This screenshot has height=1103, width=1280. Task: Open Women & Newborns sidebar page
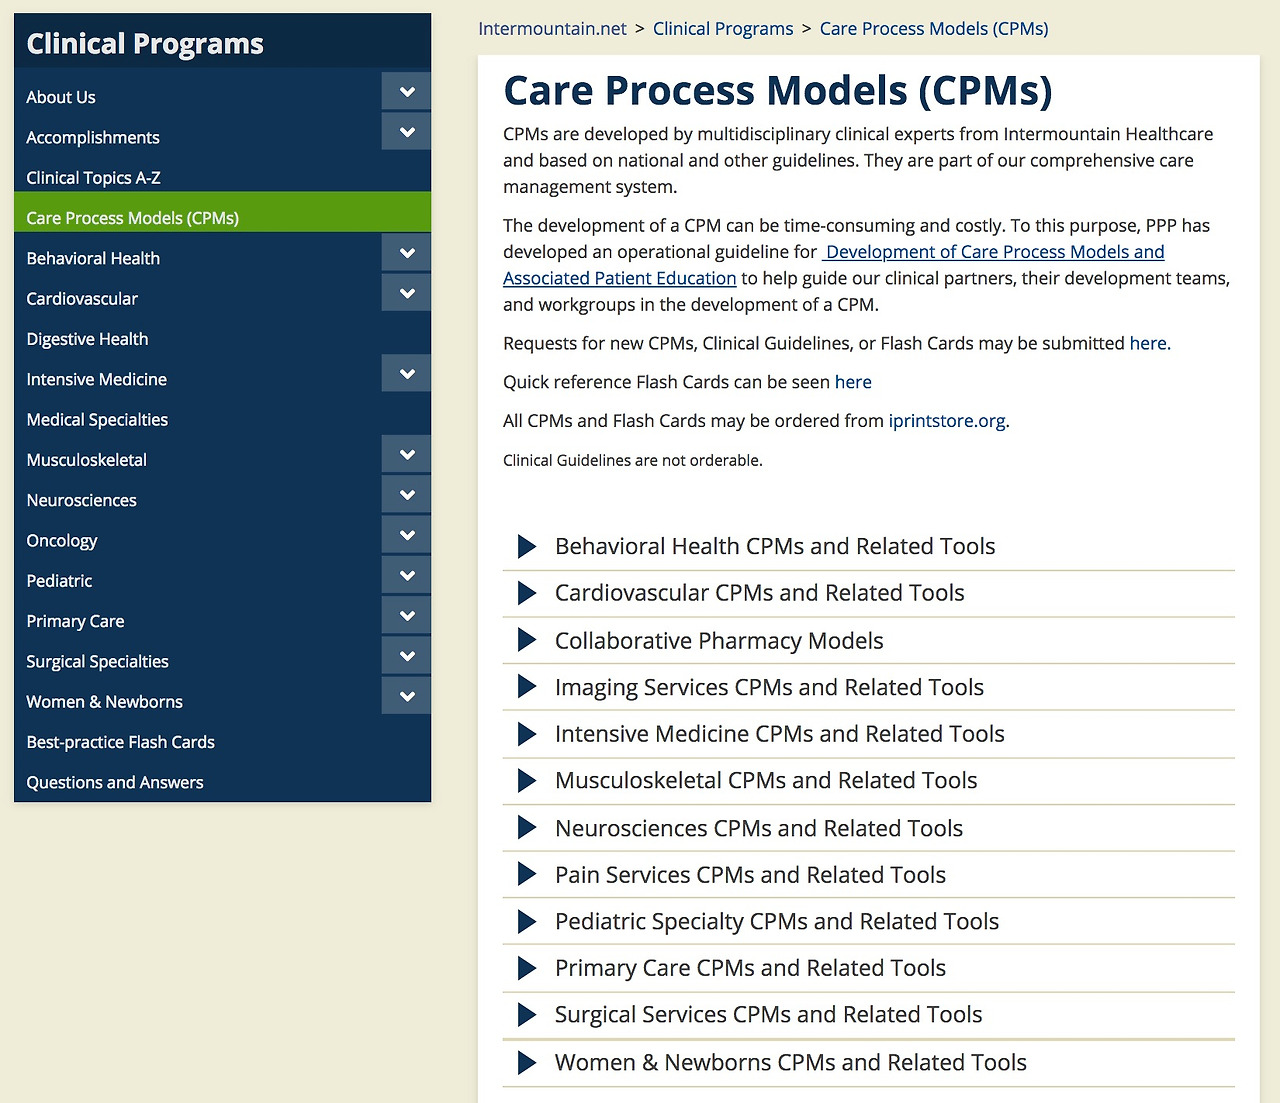pos(104,702)
